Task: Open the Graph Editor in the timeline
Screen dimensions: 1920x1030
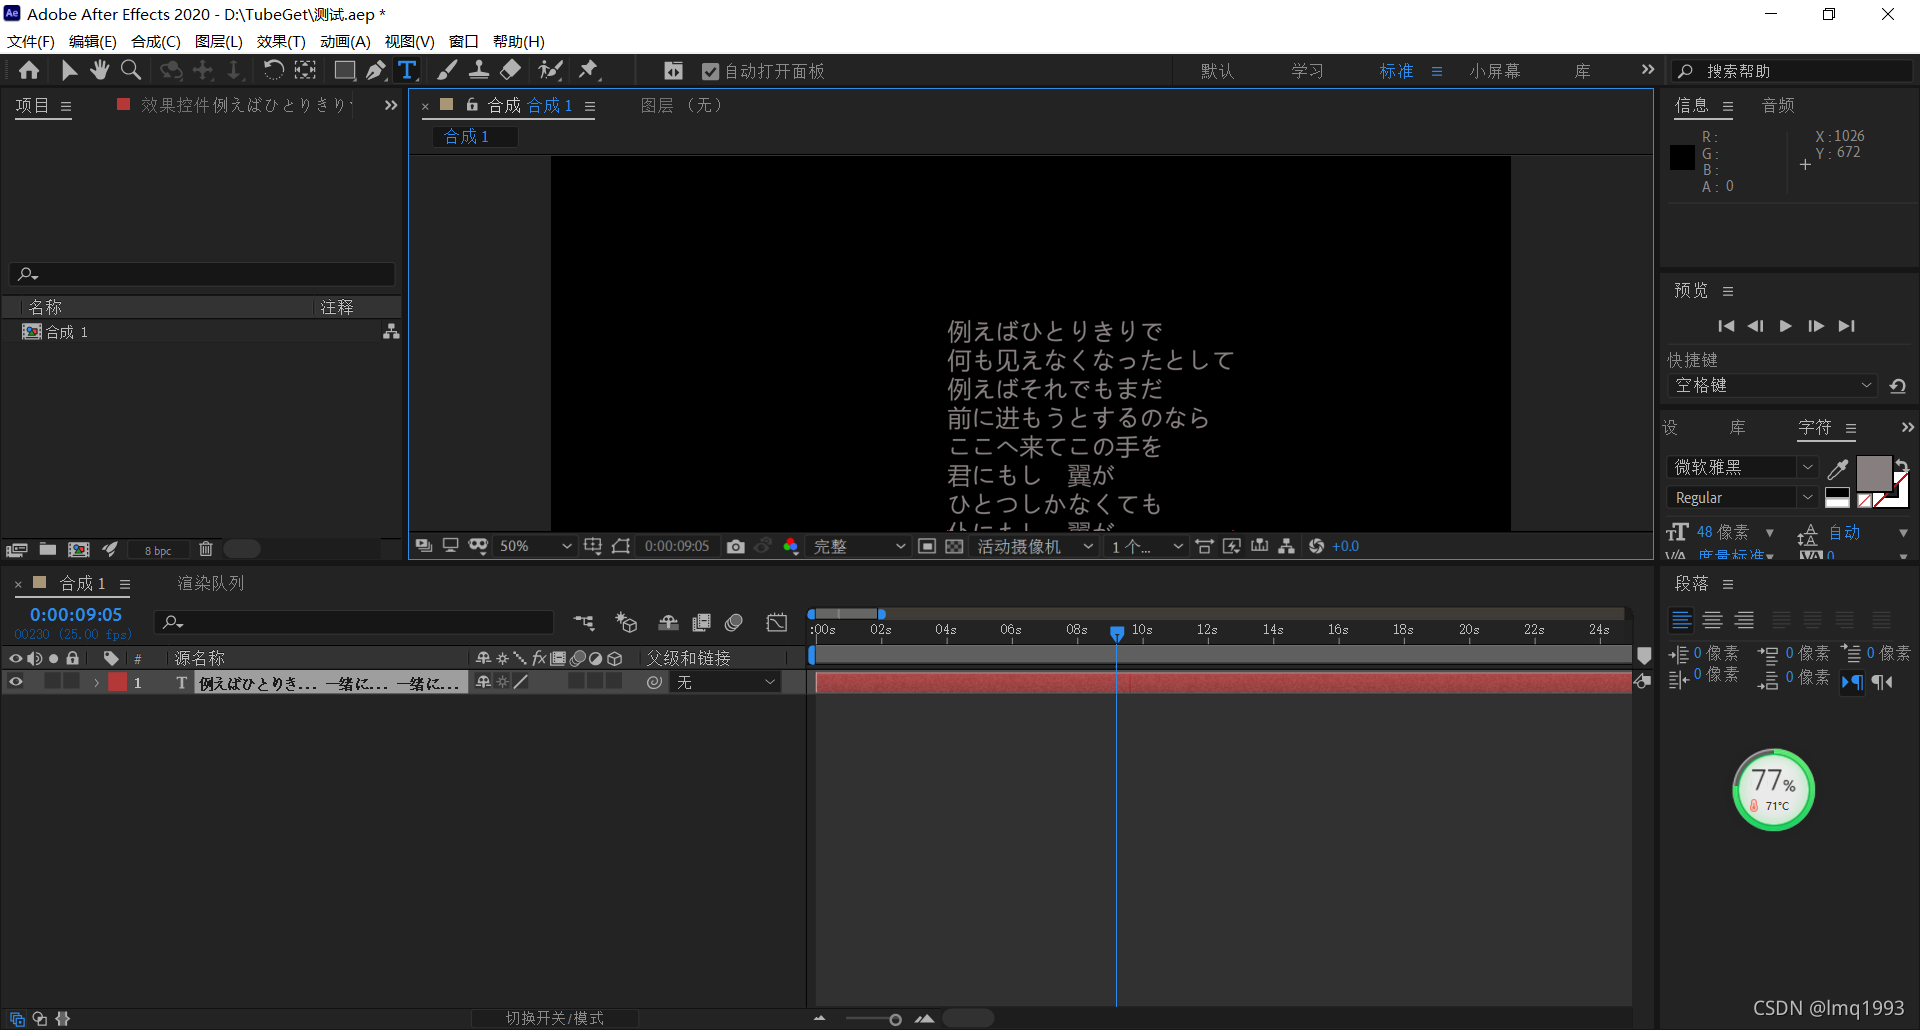Action: click(x=777, y=622)
